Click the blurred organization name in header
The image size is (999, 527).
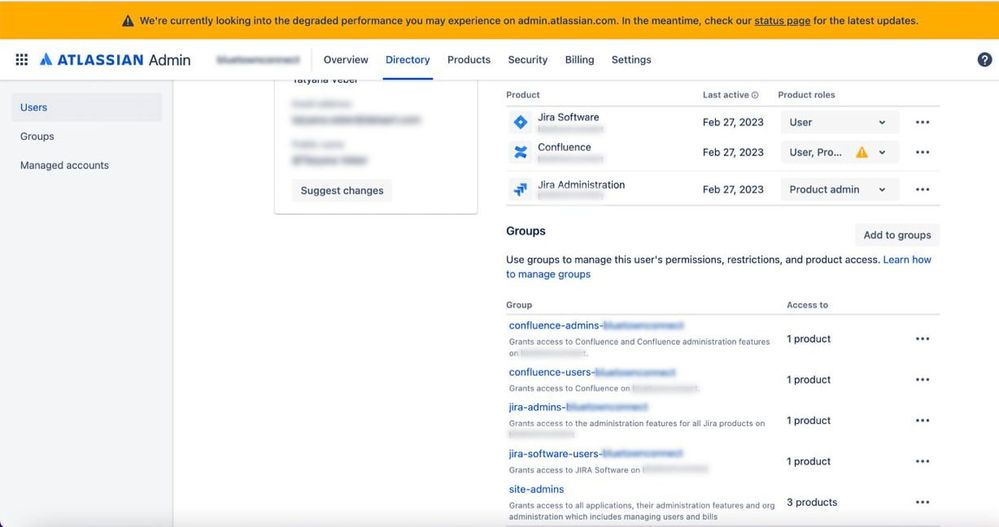(x=257, y=59)
